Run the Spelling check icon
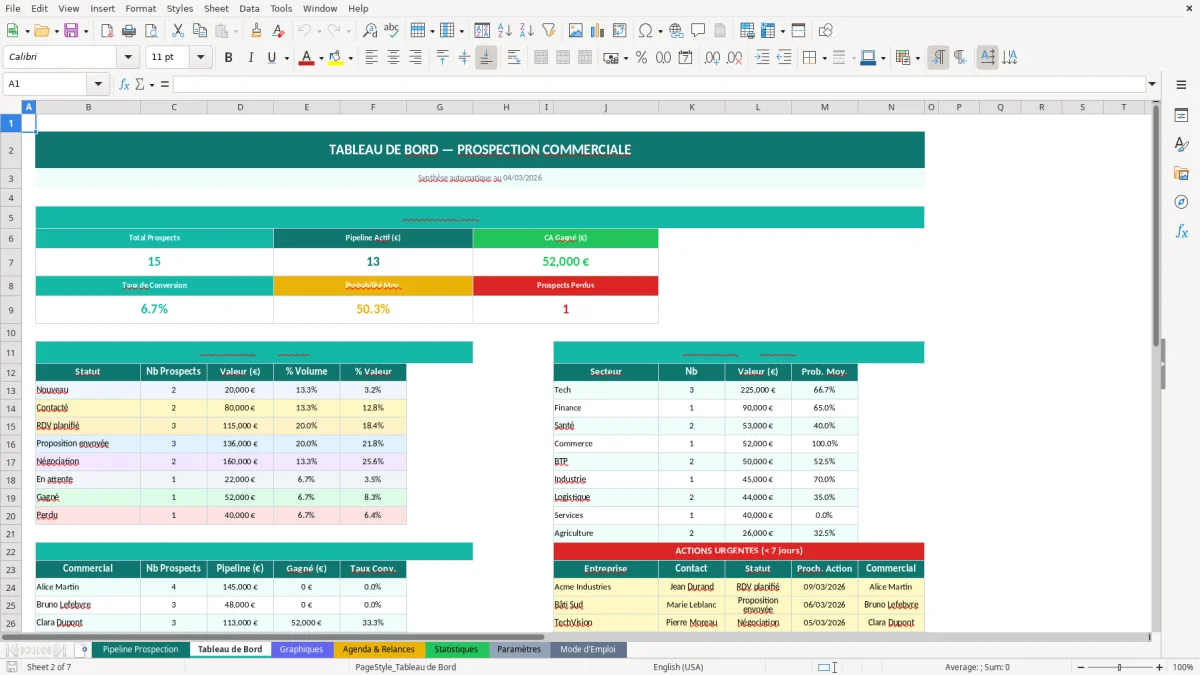Screen dimensions: 1200x675 [392, 31]
